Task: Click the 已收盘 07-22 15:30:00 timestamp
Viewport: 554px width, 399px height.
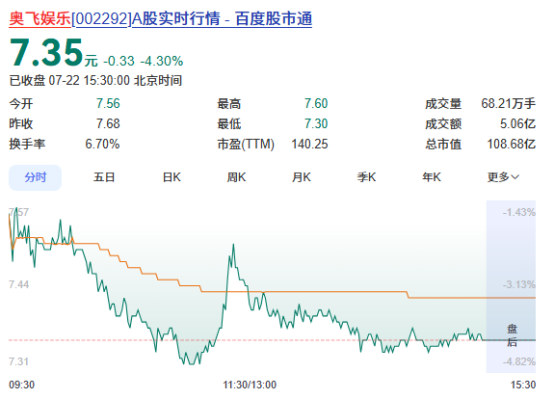Action: click(95, 81)
